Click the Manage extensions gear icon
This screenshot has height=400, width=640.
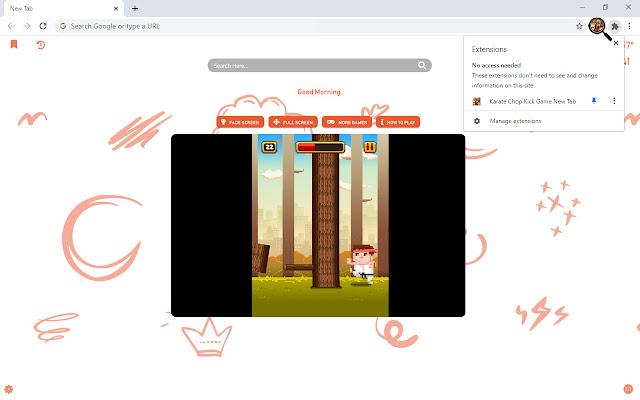point(477,121)
